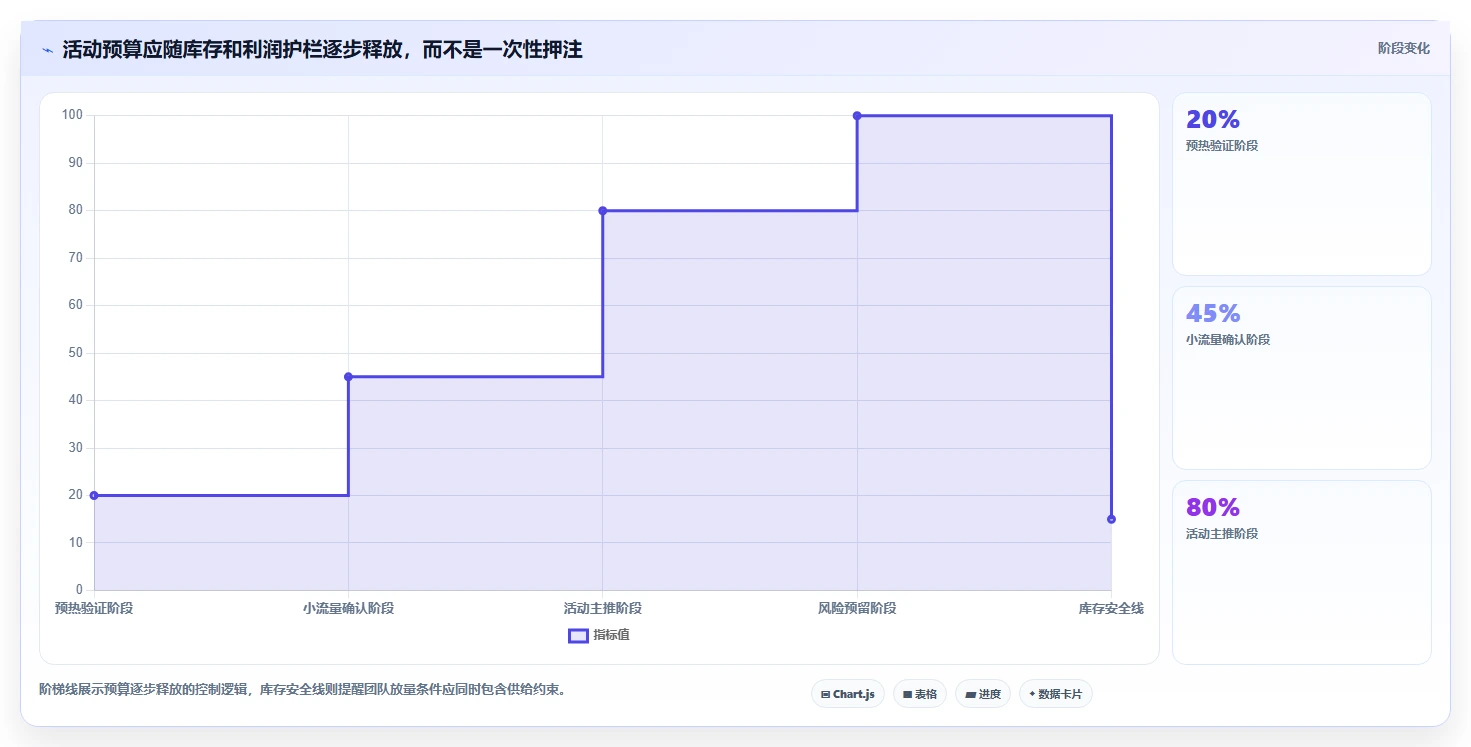Click the y-axis value 0

point(80,590)
